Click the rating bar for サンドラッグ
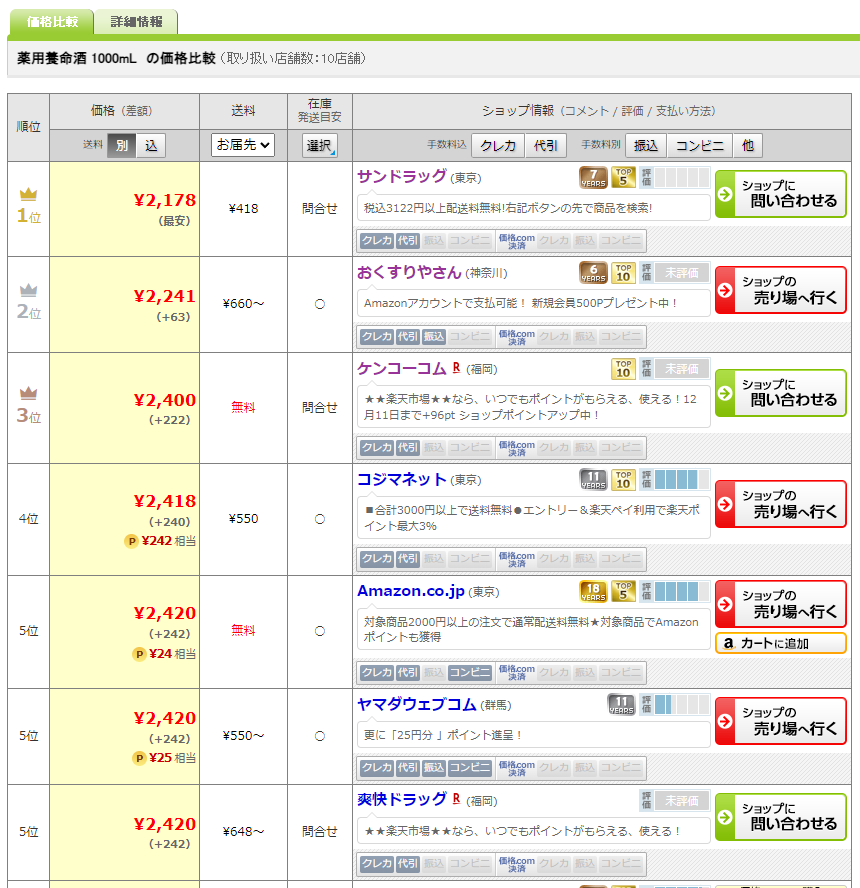 click(675, 177)
